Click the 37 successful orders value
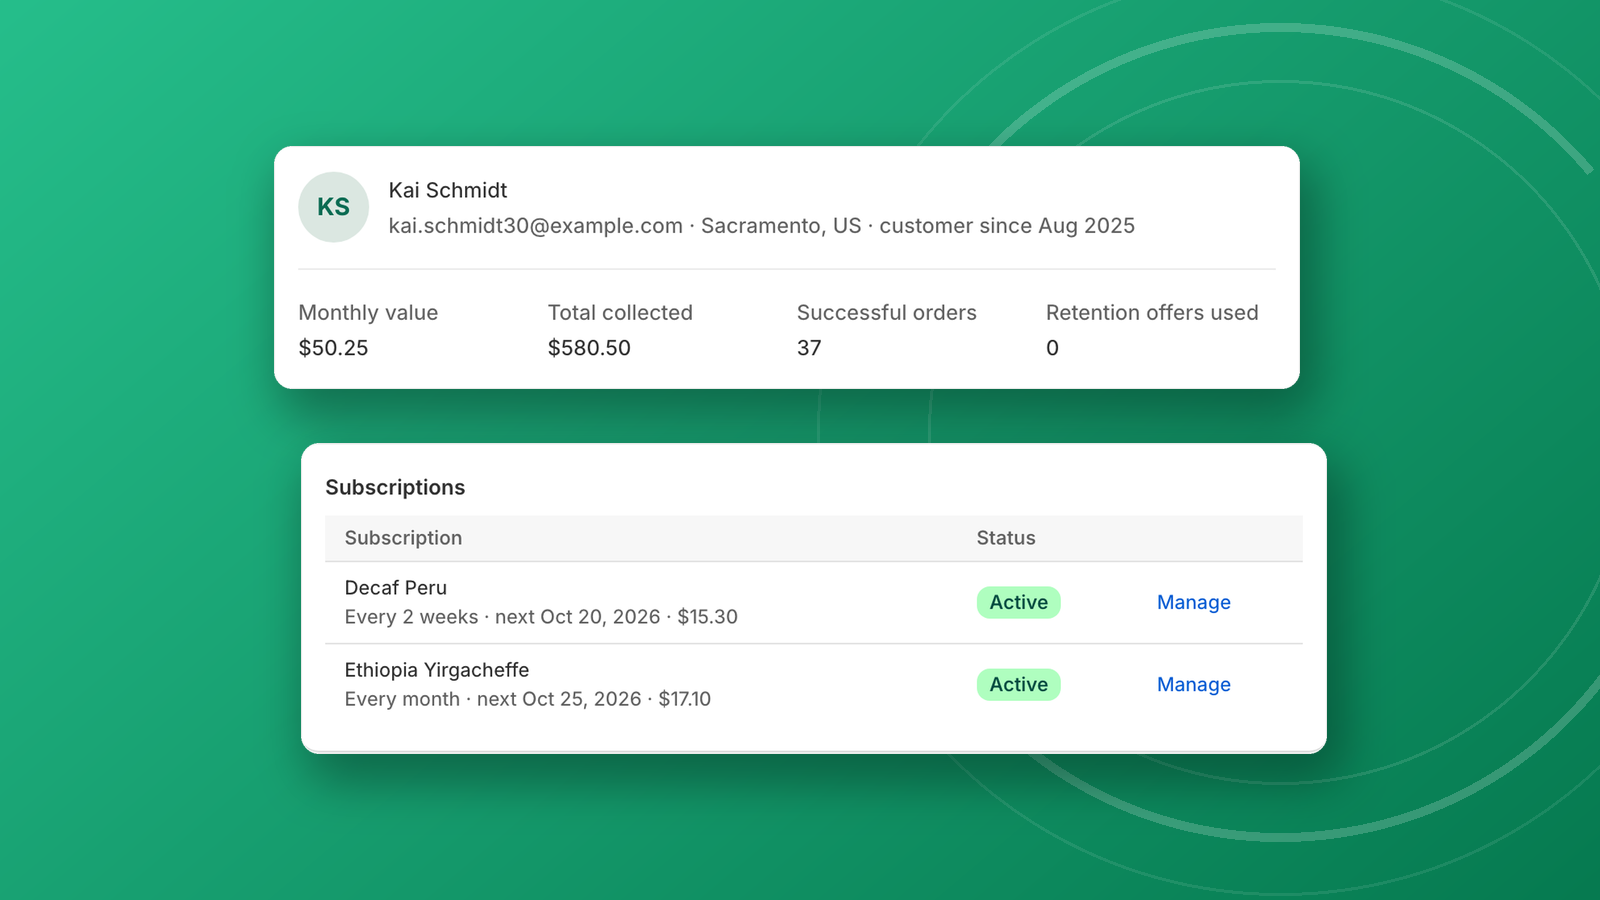The width and height of the screenshot is (1600, 900). click(x=809, y=348)
